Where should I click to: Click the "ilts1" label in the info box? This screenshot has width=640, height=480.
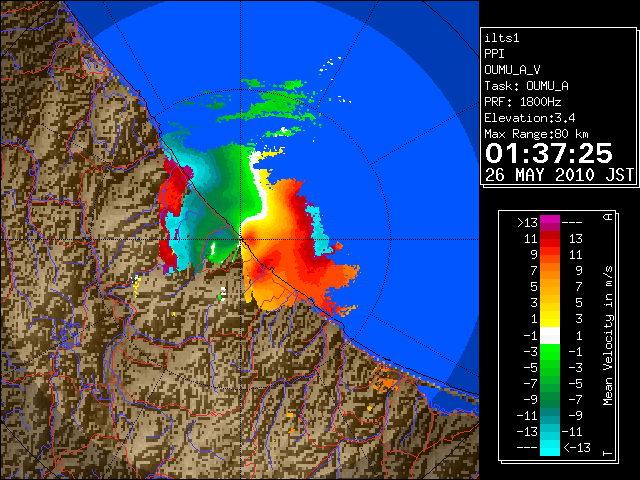(x=502, y=38)
